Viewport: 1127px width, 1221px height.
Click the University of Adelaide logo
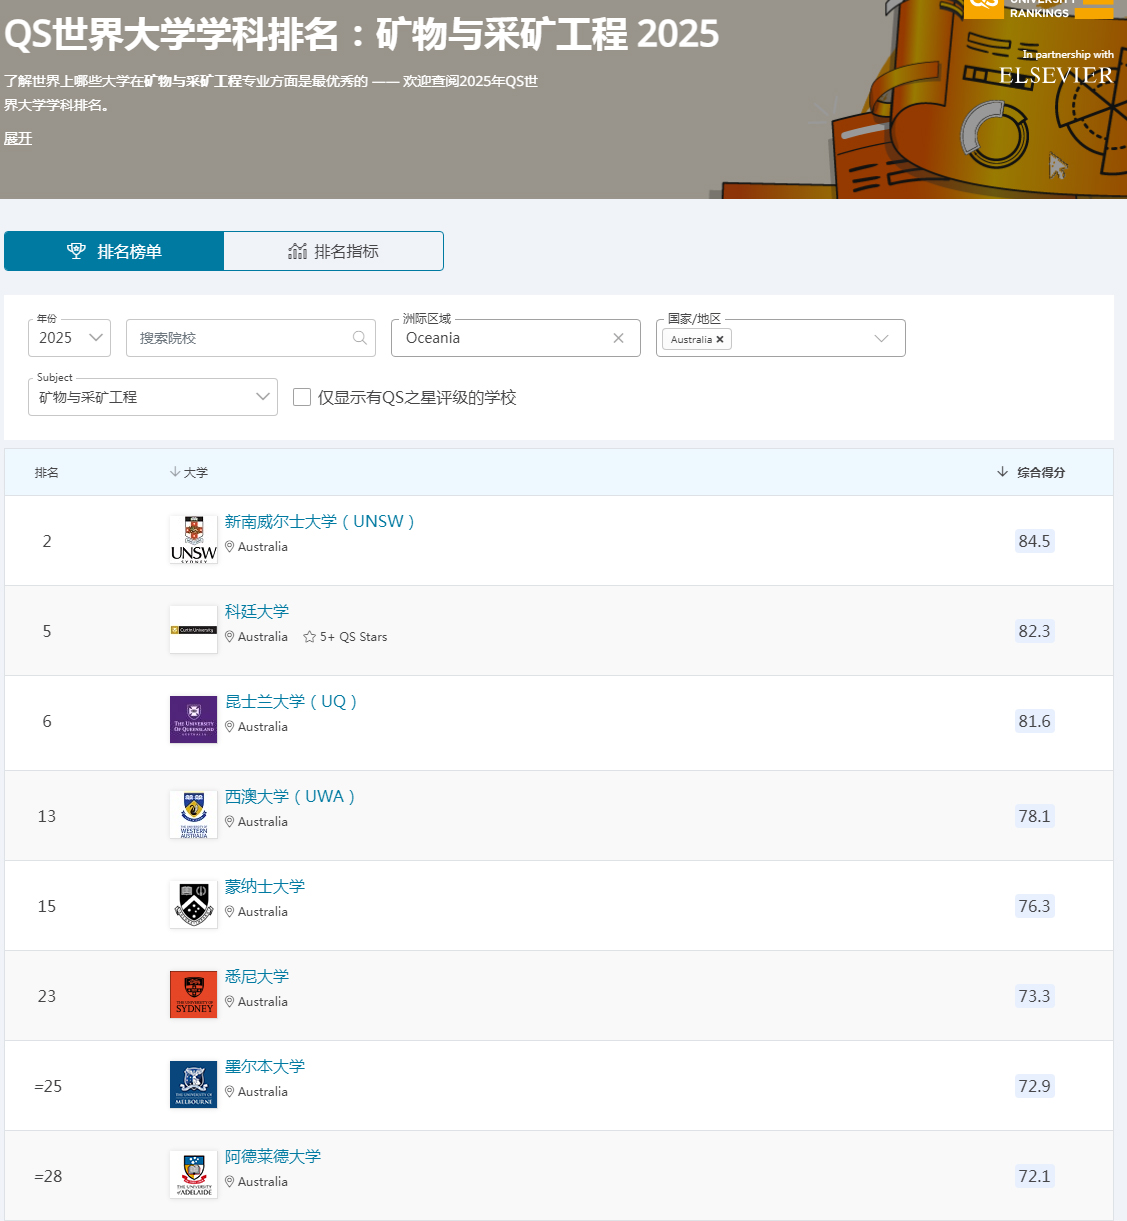point(193,1175)
